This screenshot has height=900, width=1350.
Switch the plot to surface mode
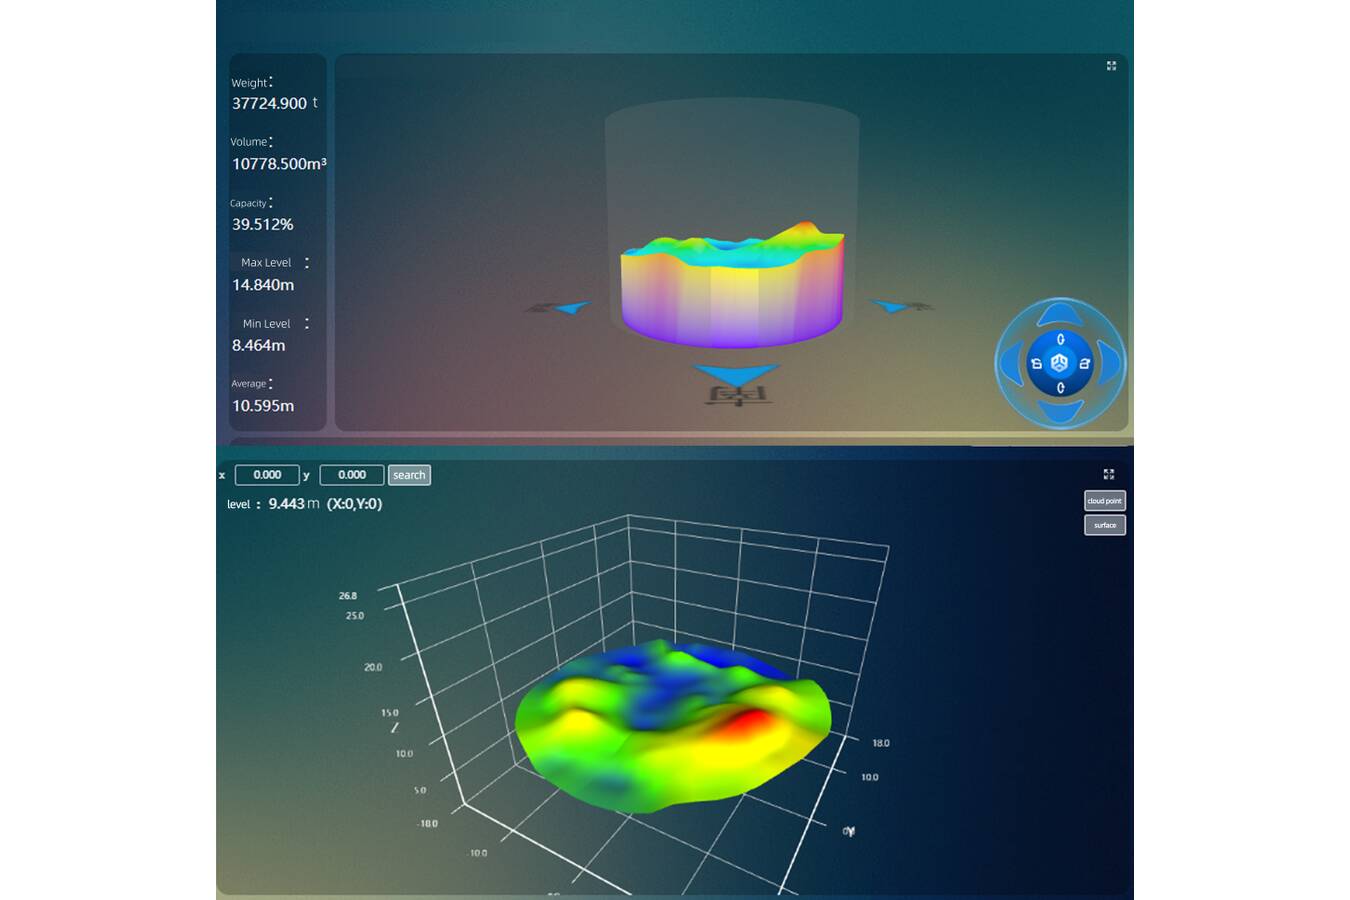tap(1104, 525)
